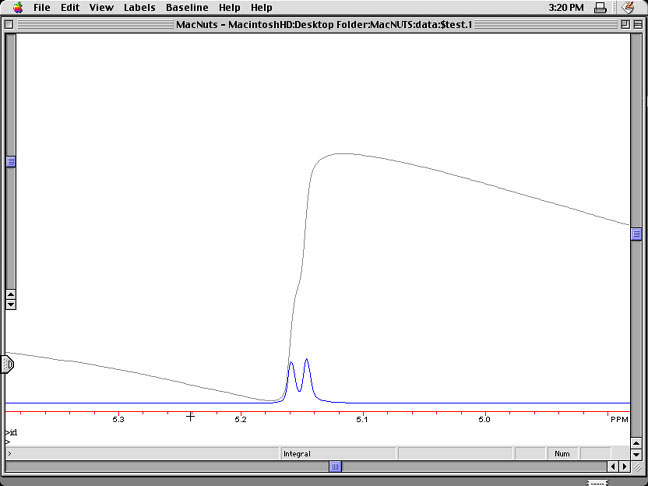Screen dimensions: 648x486
Task: Open the View menu
Action: [x=101, y=8]
